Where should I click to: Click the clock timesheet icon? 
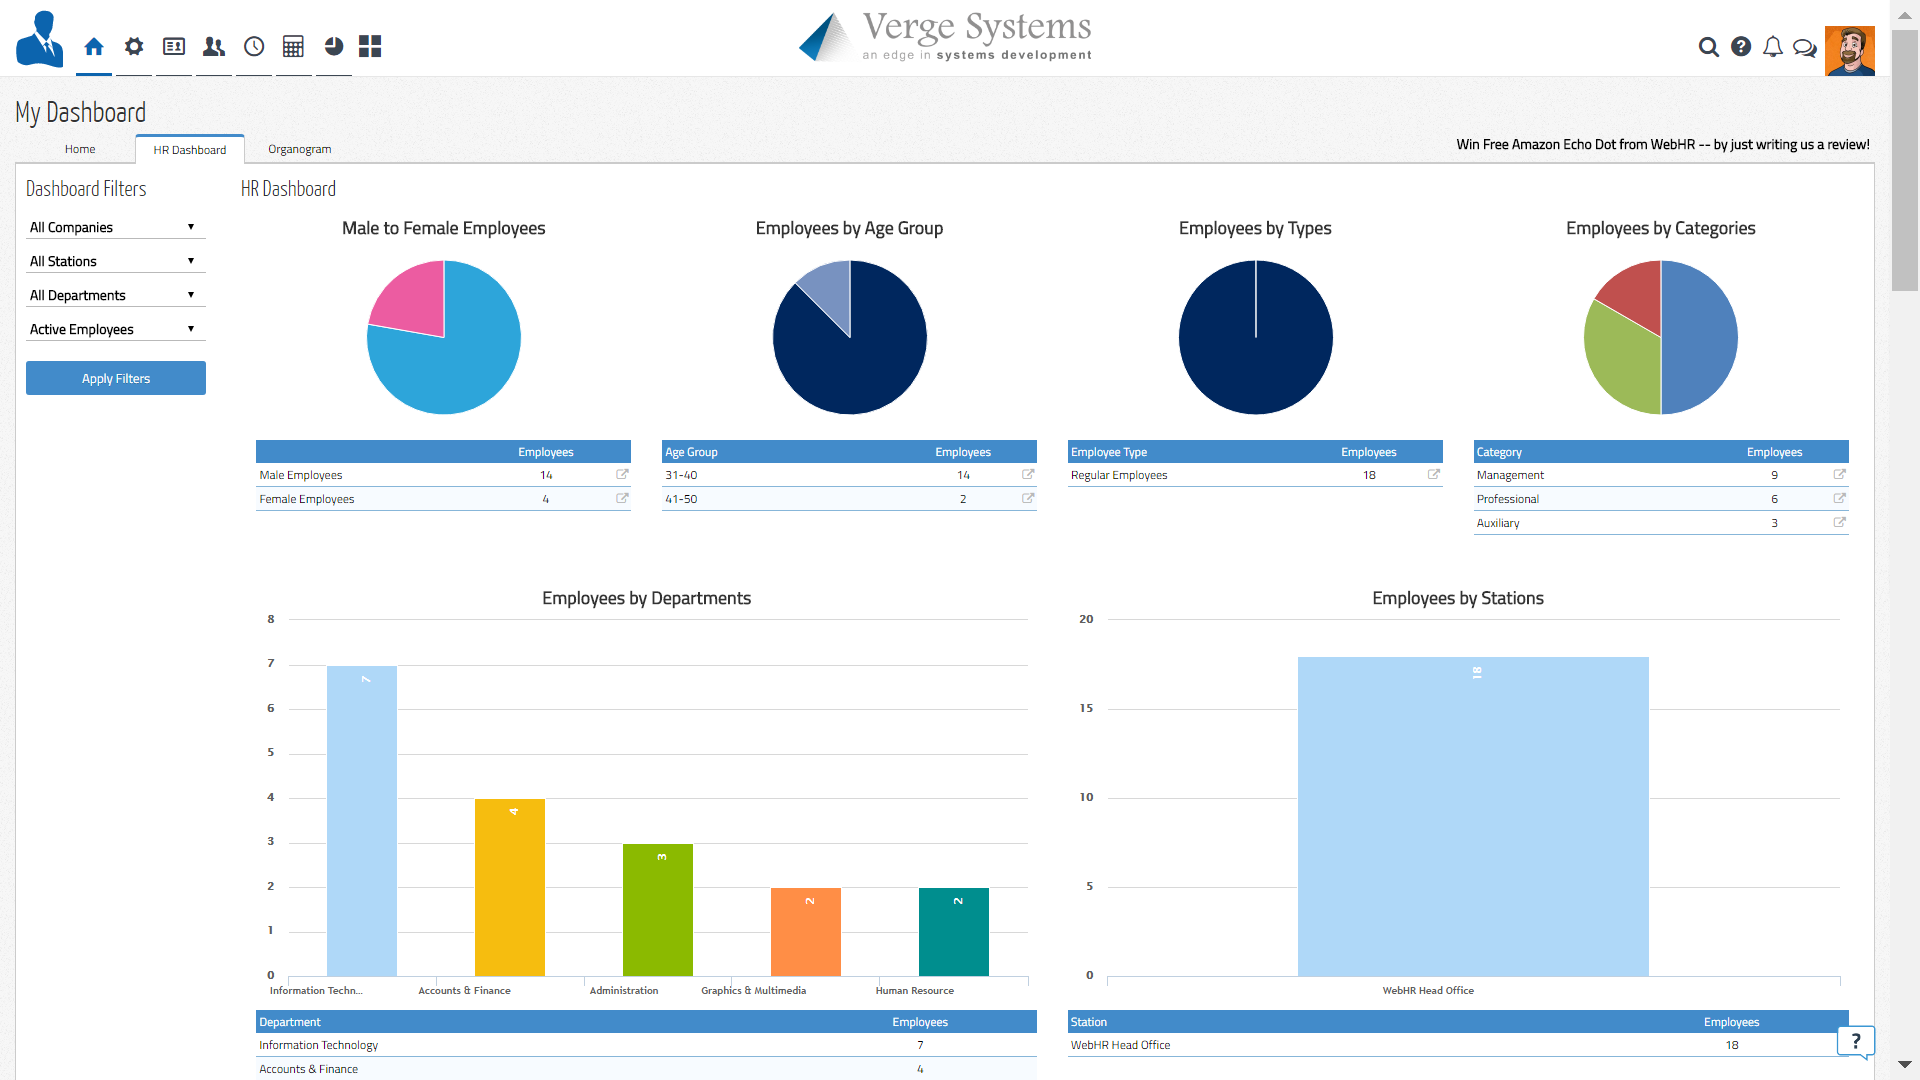tap(254, 47)
